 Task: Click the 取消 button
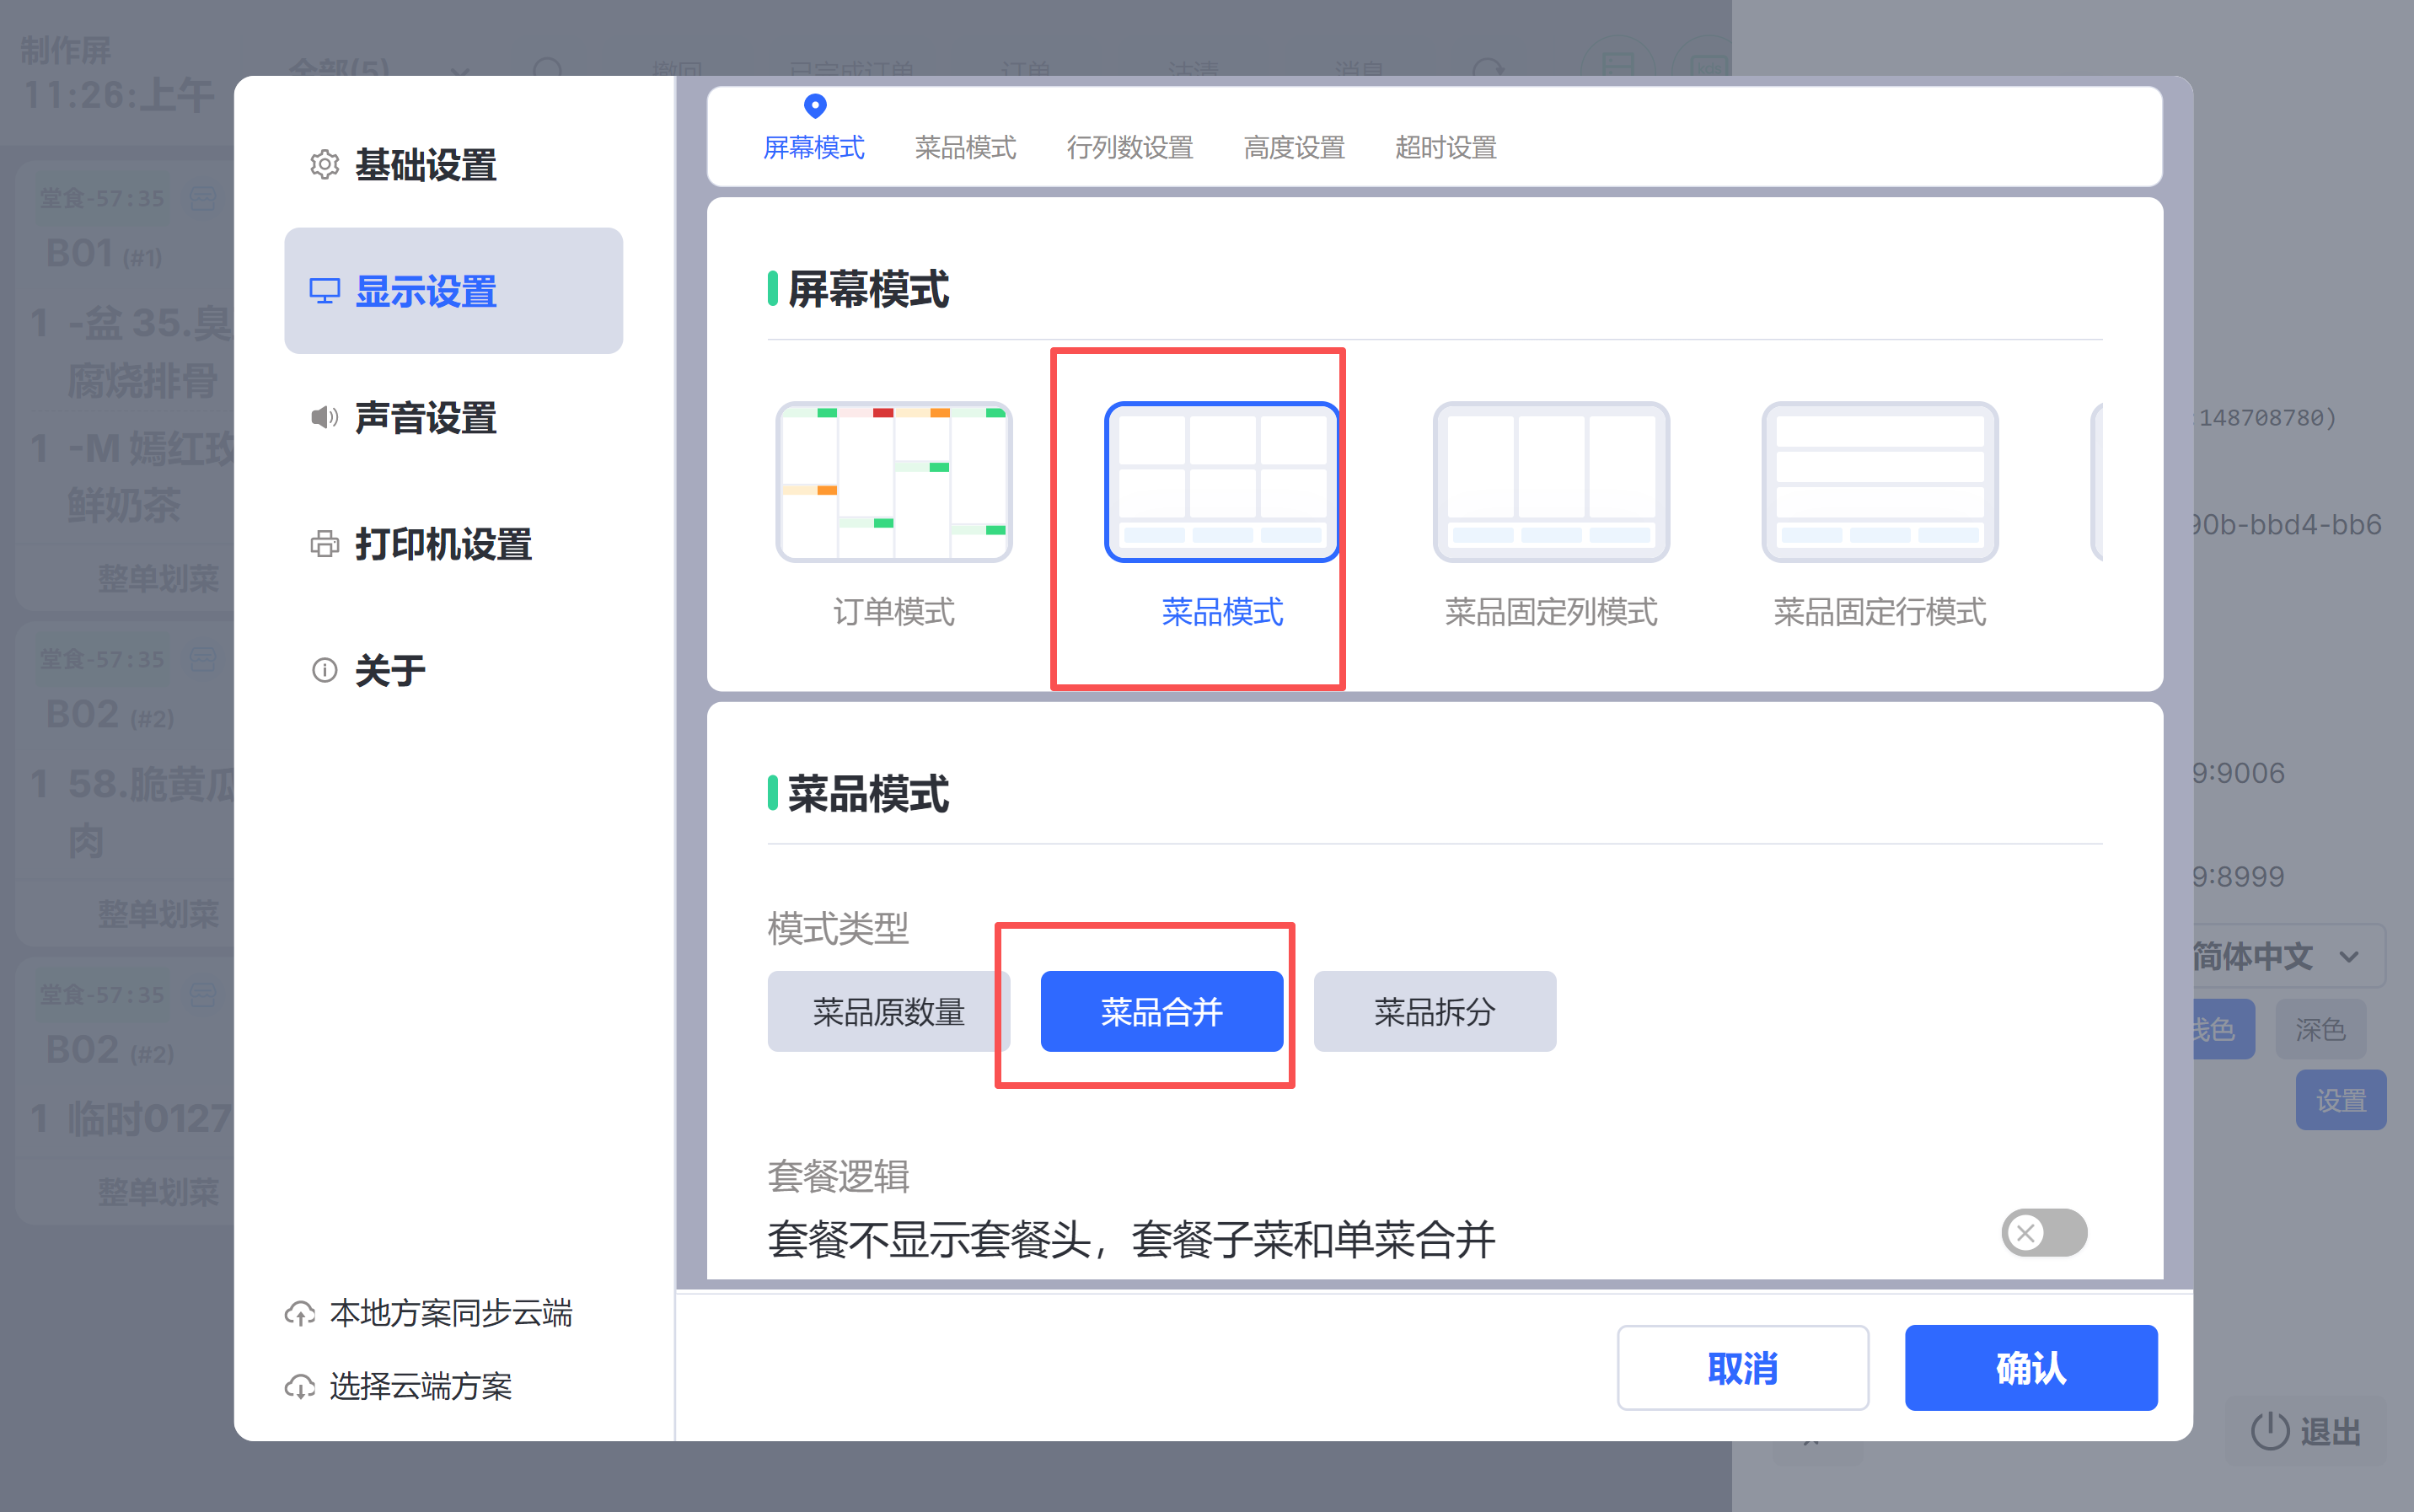point(1742,1367)
